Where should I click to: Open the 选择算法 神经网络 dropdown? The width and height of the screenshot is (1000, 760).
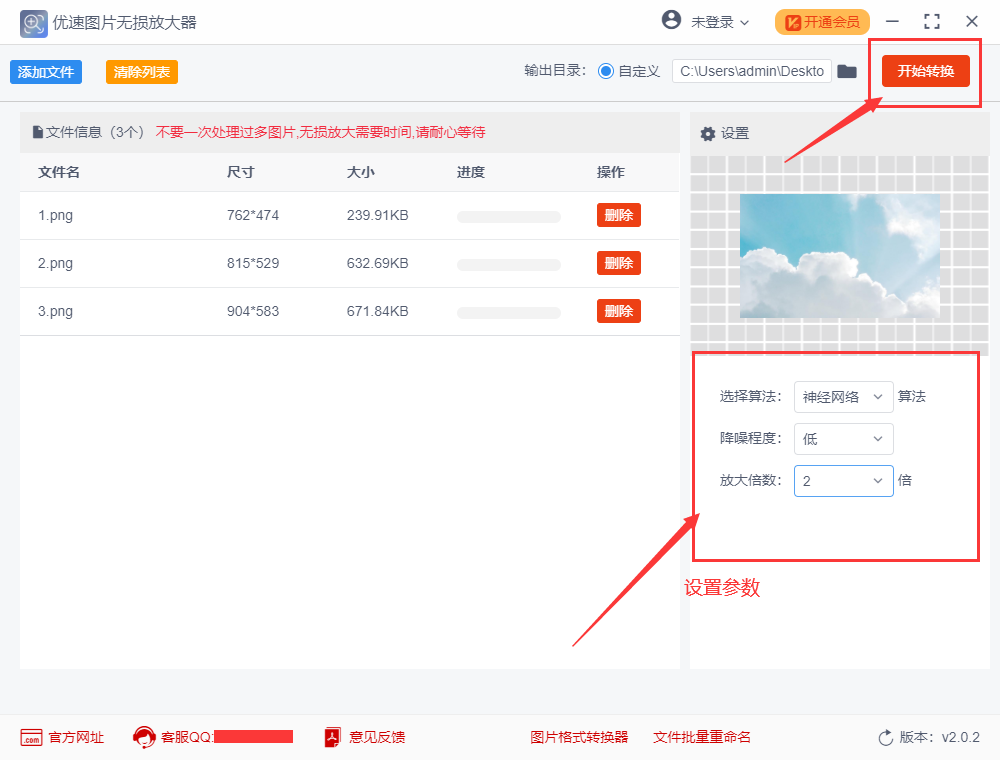click(843, 397)
